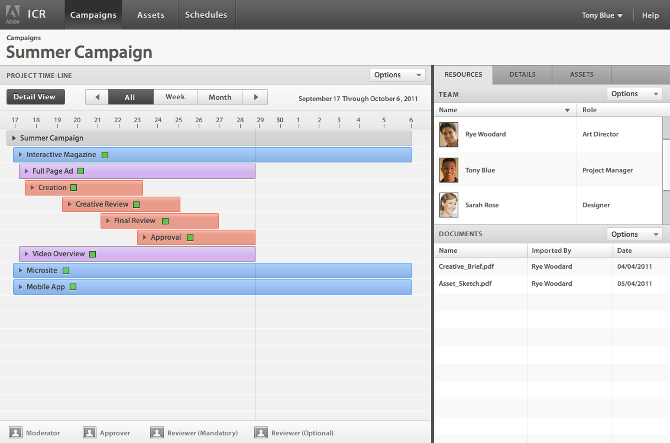
Task: Click Rye Woodard's photo thumbnail
Action: click(x=449, y=134)
